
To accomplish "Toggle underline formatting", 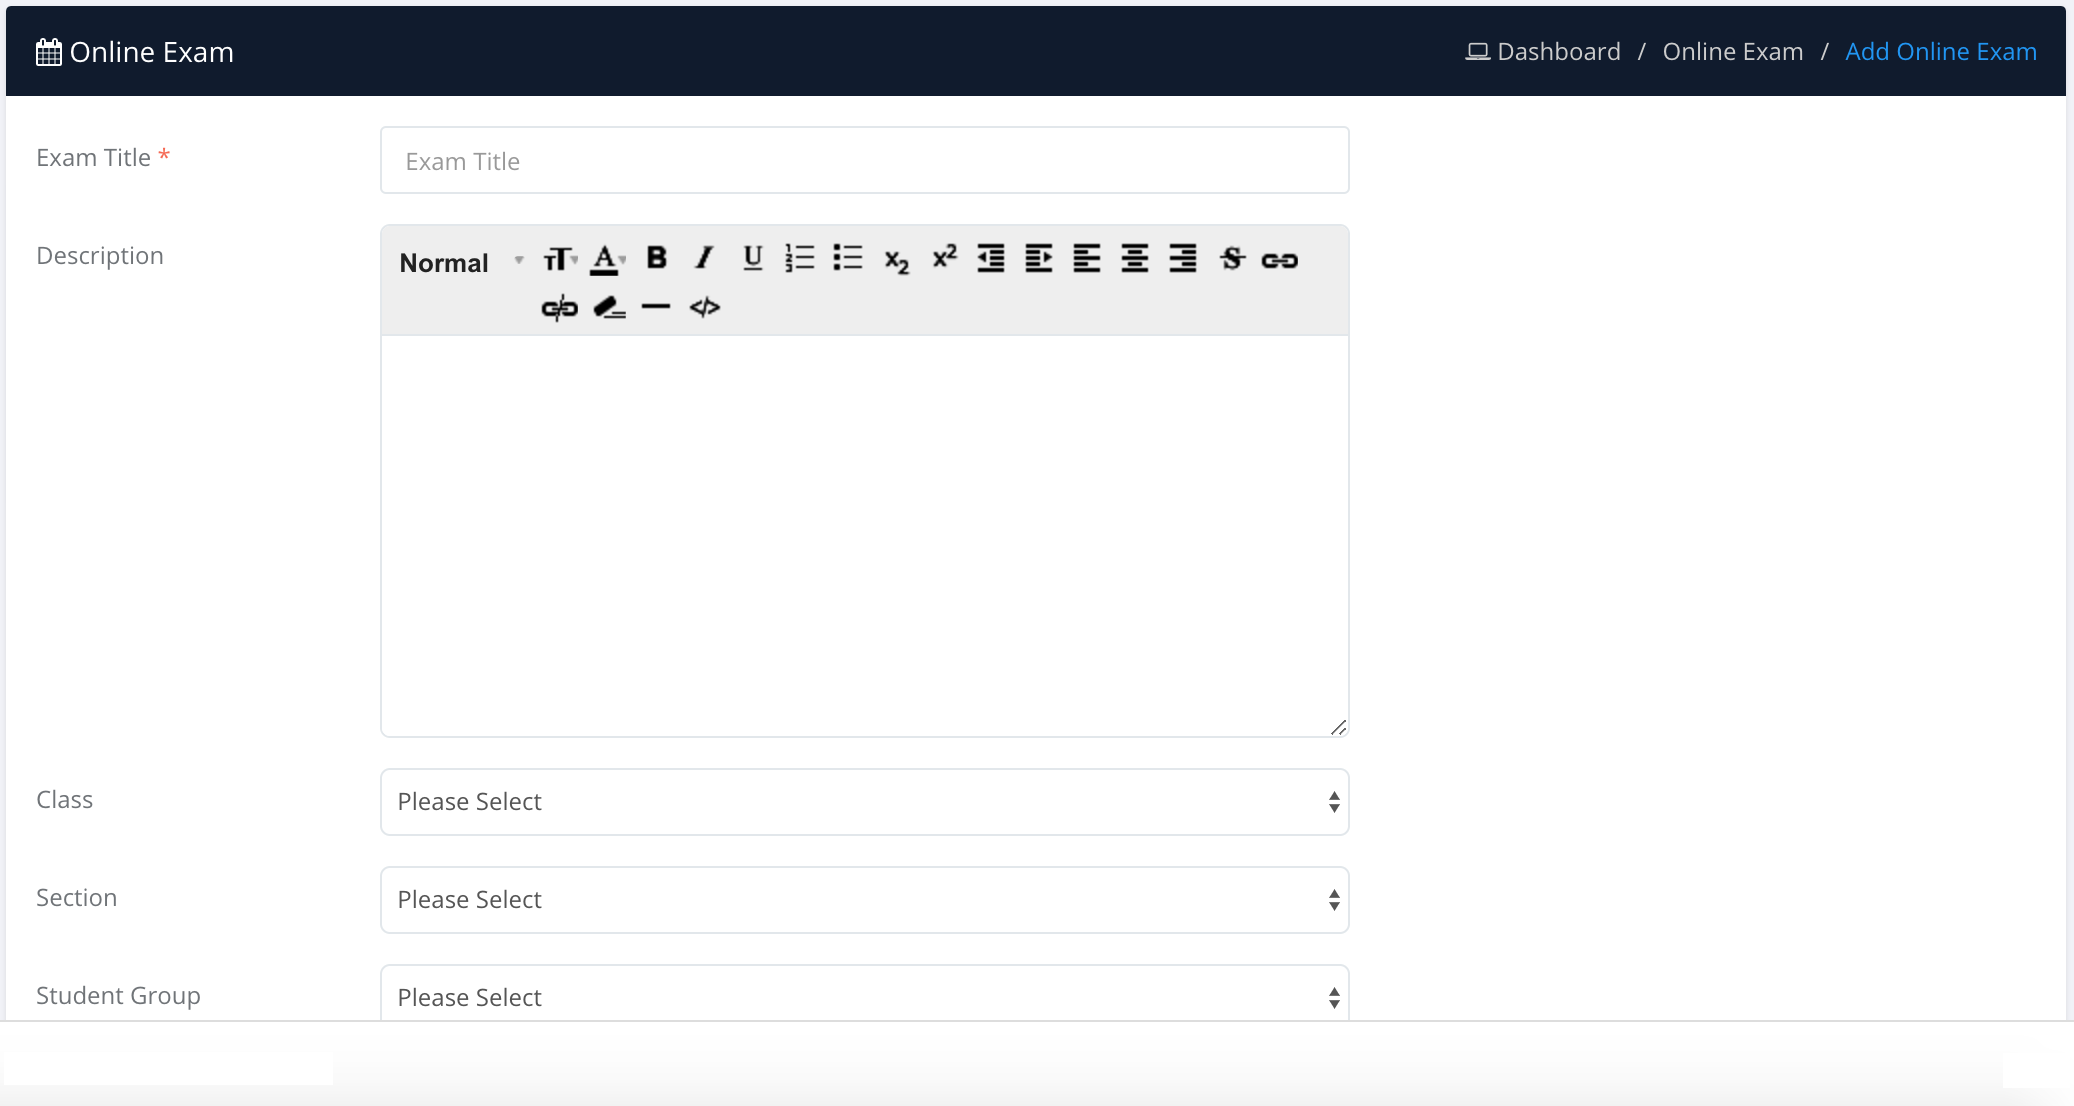I will [752, 259].
